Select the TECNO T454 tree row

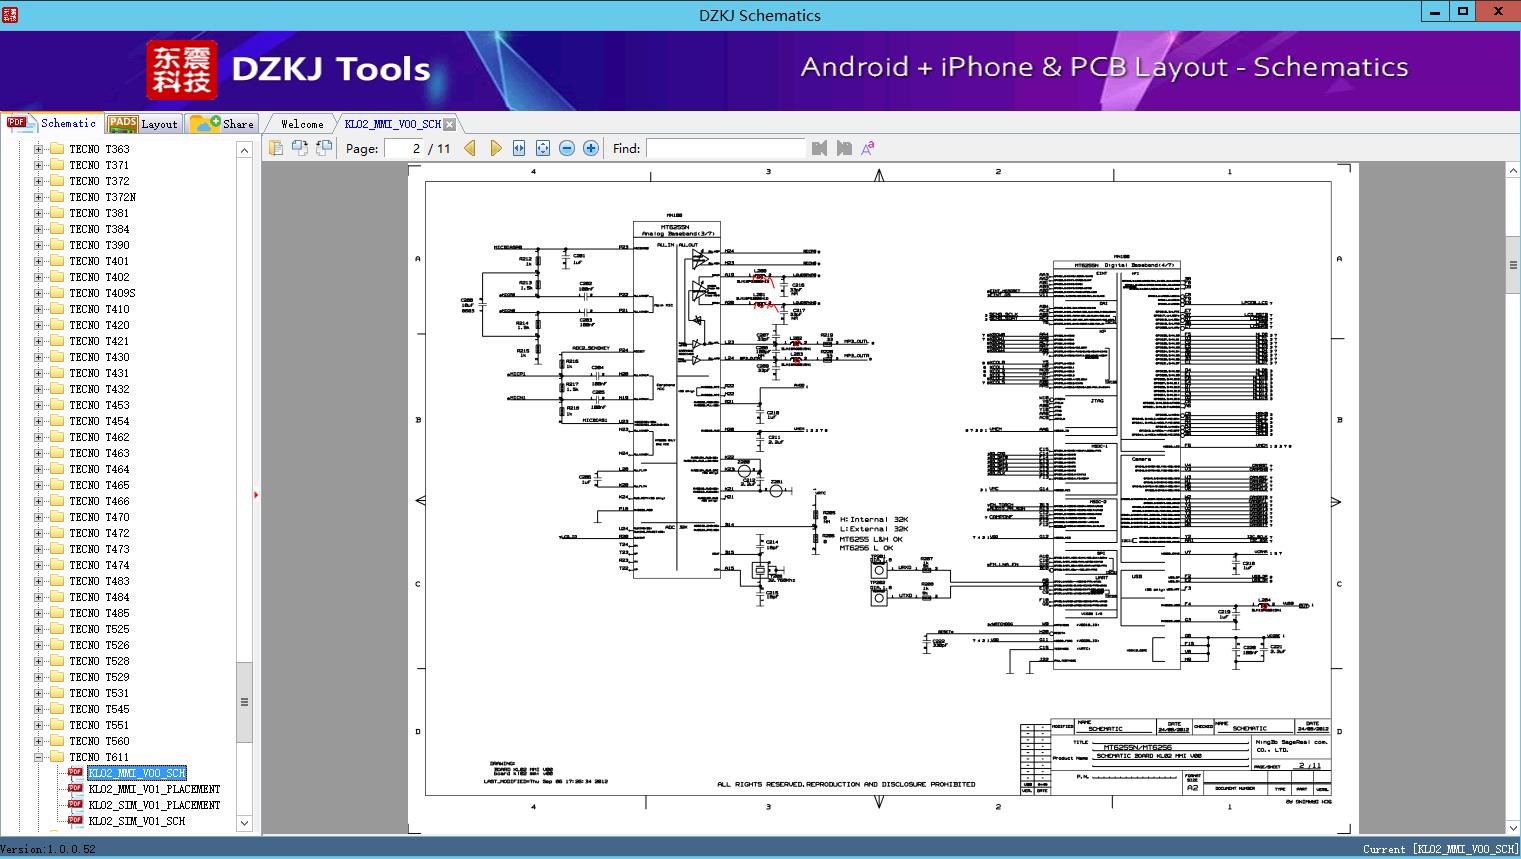tap(99, 421)
